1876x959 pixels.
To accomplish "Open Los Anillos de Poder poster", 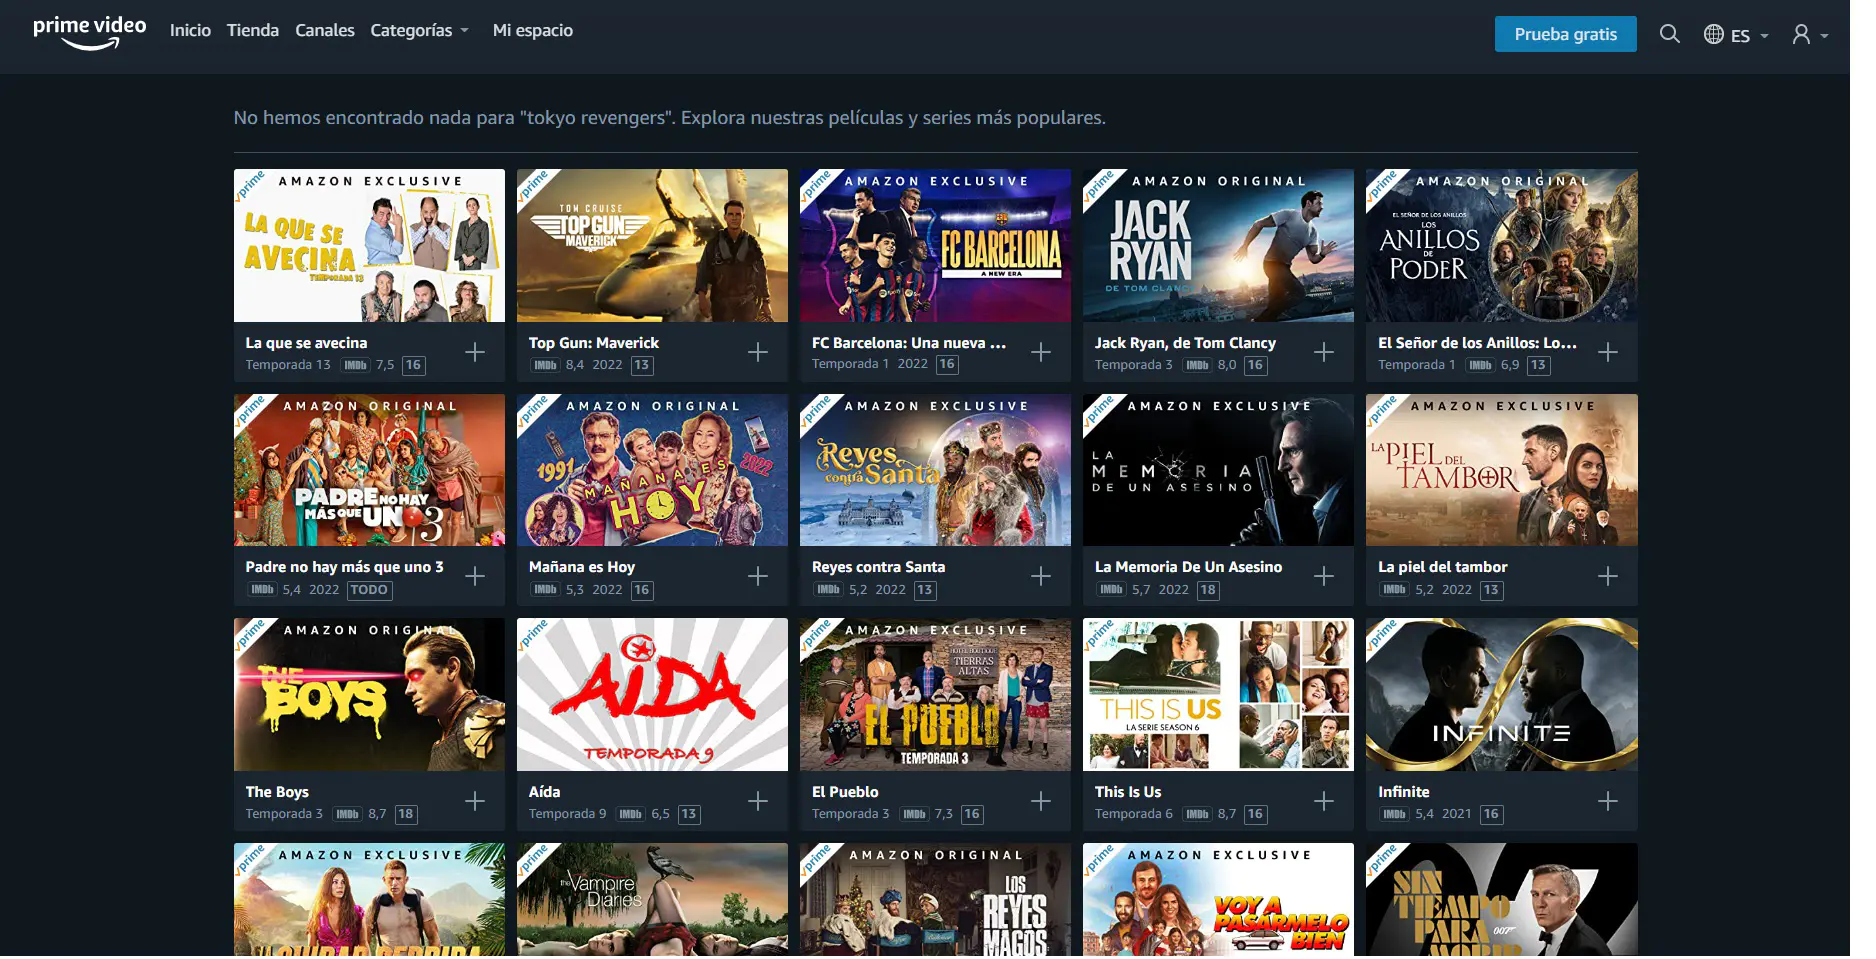I will coord(1502,245).
